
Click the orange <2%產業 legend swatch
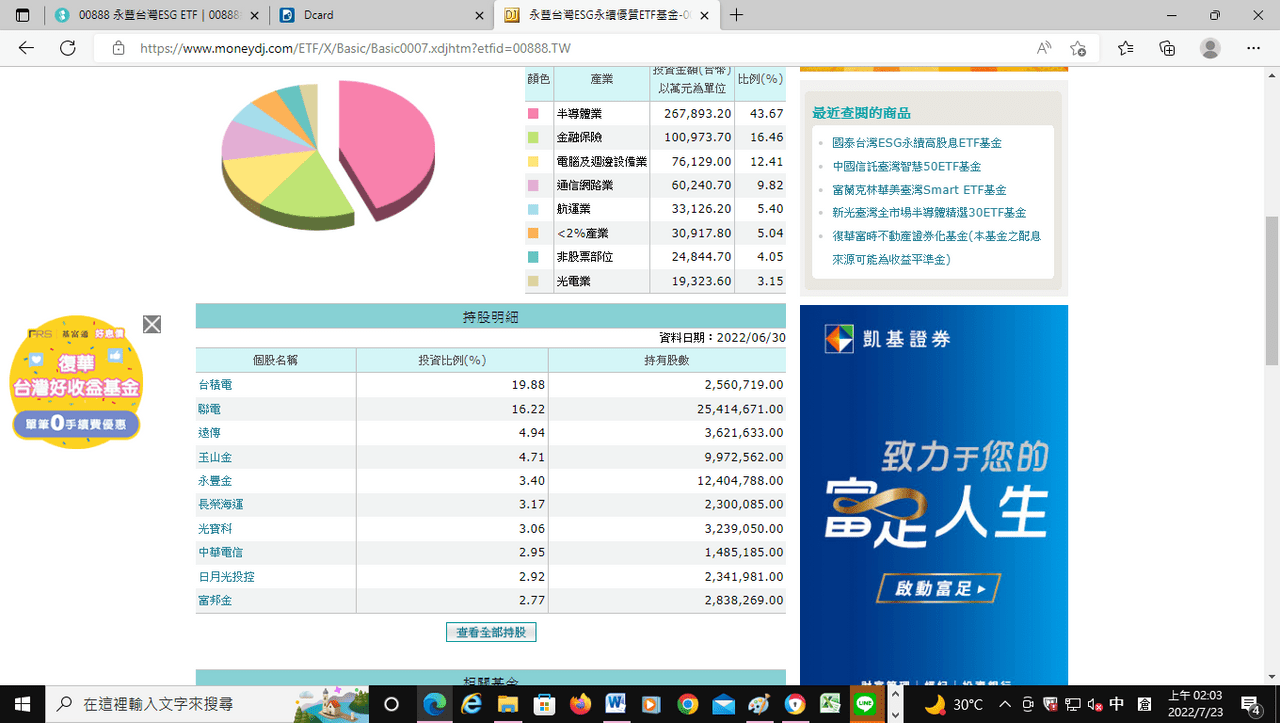tap(533, 233)
